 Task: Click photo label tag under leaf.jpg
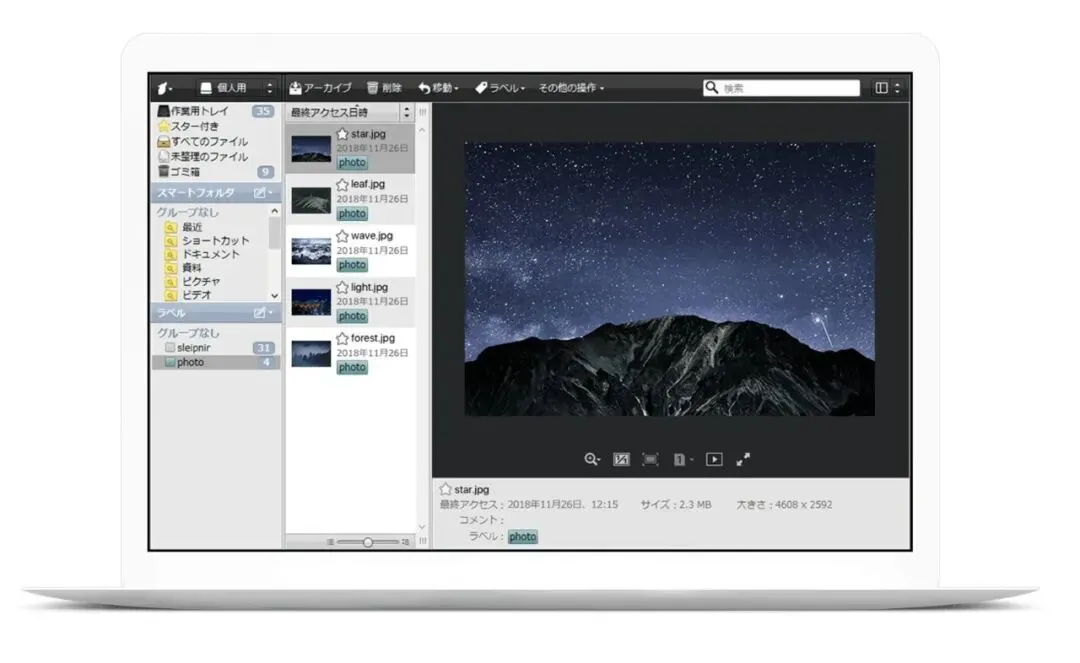pos(352,214)
